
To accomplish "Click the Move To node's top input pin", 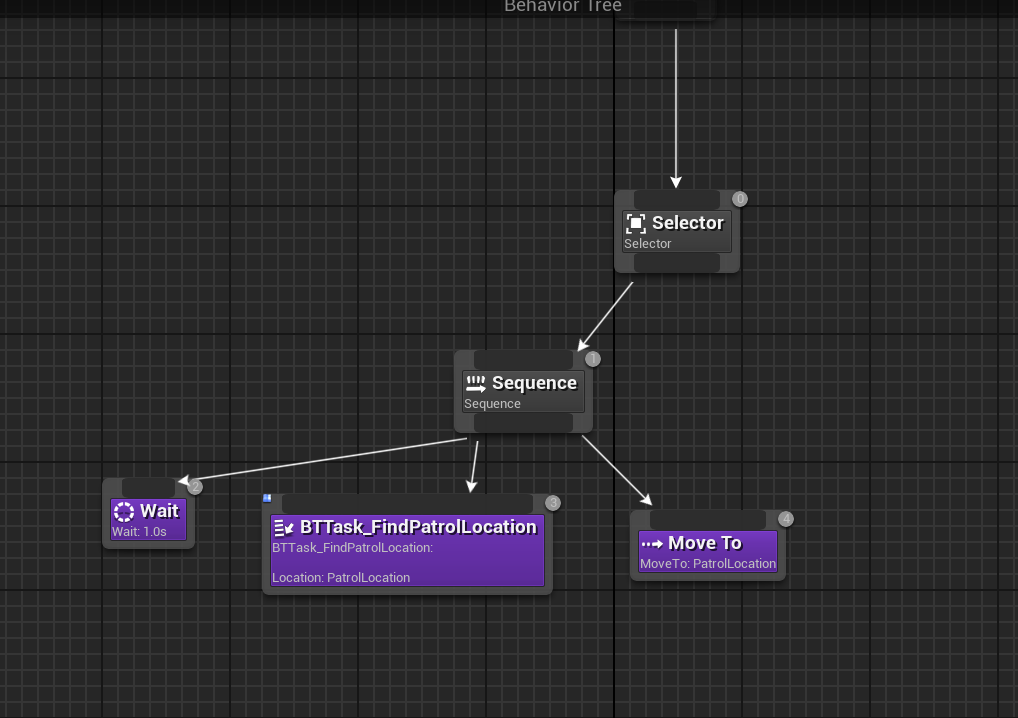I will point(708,519).
